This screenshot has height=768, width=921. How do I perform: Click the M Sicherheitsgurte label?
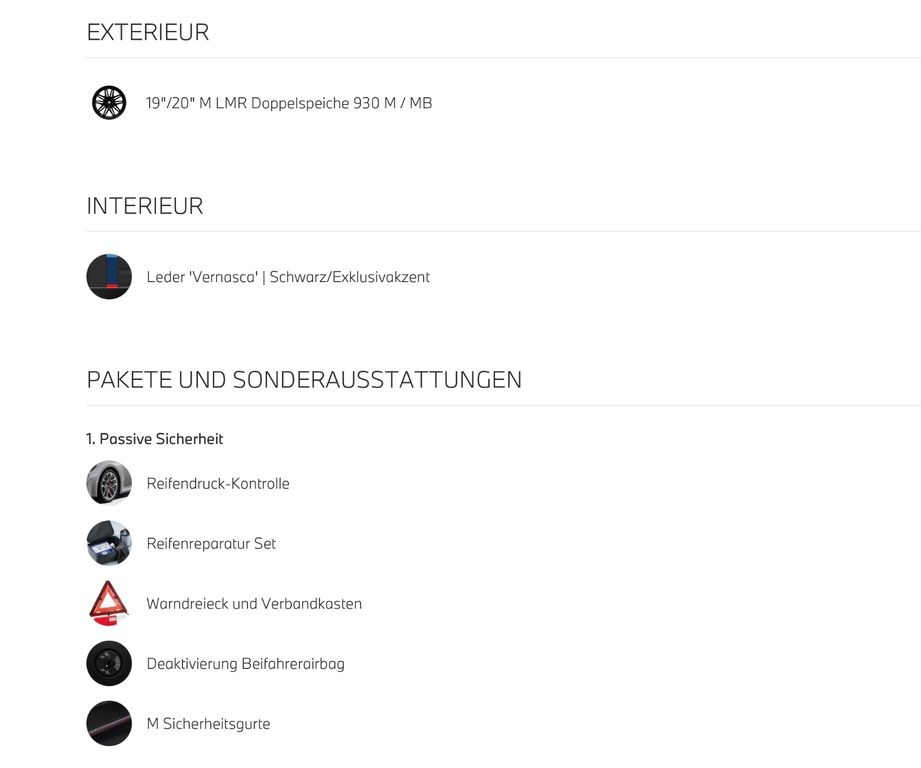point(209,724)
